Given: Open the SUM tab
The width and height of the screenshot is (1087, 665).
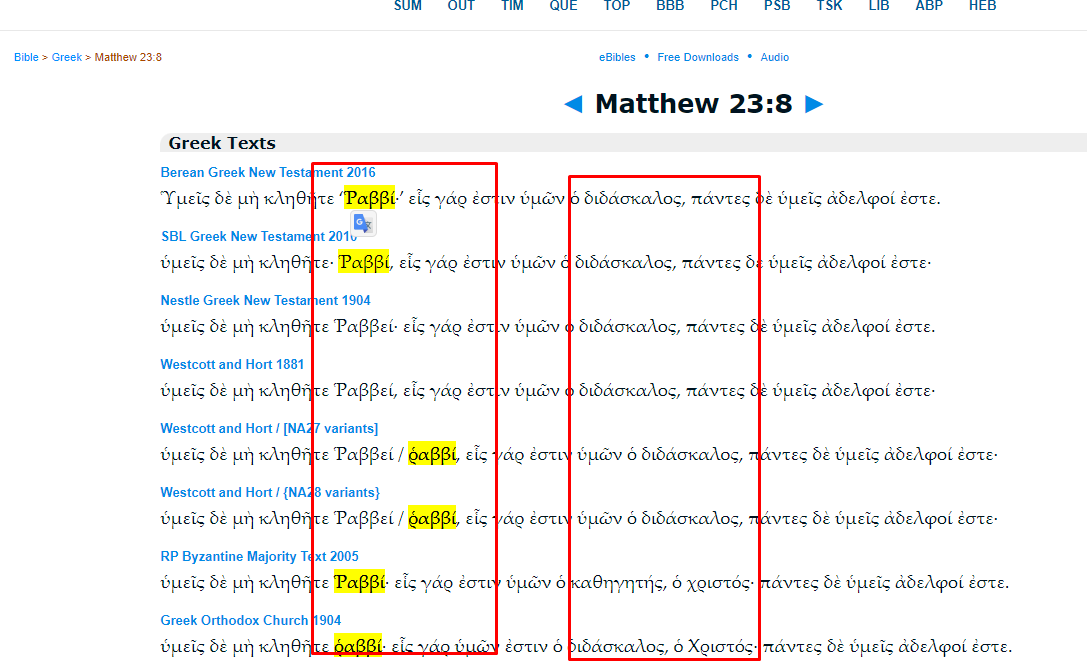Looking at the screenshot, I should click(x=408, y=6).
